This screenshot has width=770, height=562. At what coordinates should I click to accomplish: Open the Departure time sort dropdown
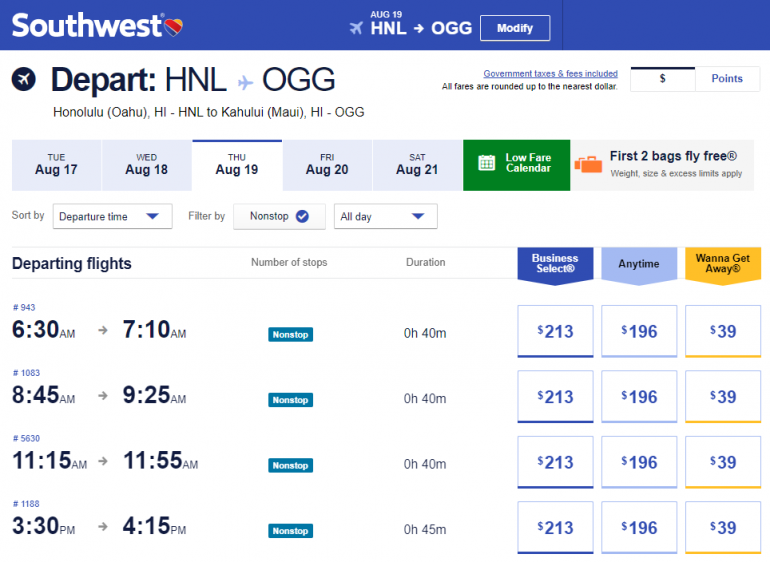112,216
